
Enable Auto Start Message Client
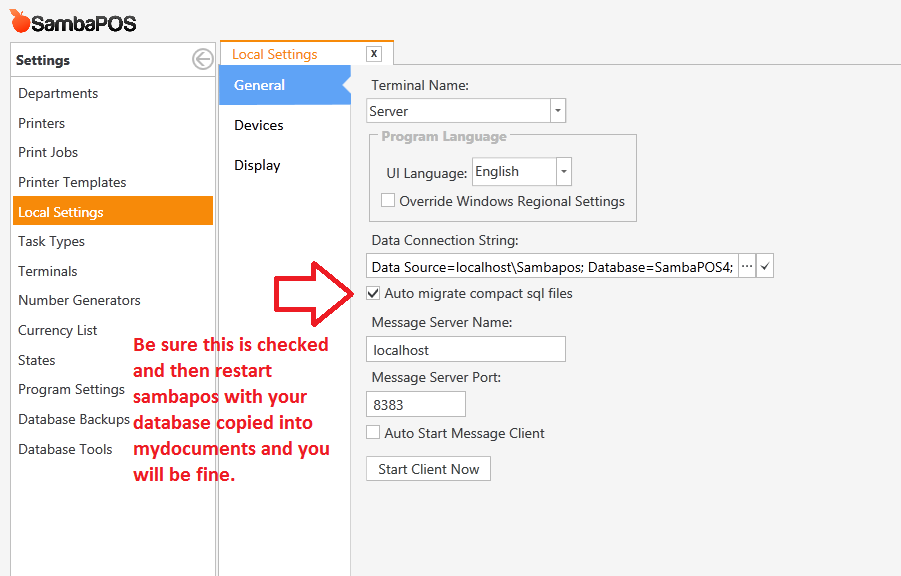[x=373, y=432]
